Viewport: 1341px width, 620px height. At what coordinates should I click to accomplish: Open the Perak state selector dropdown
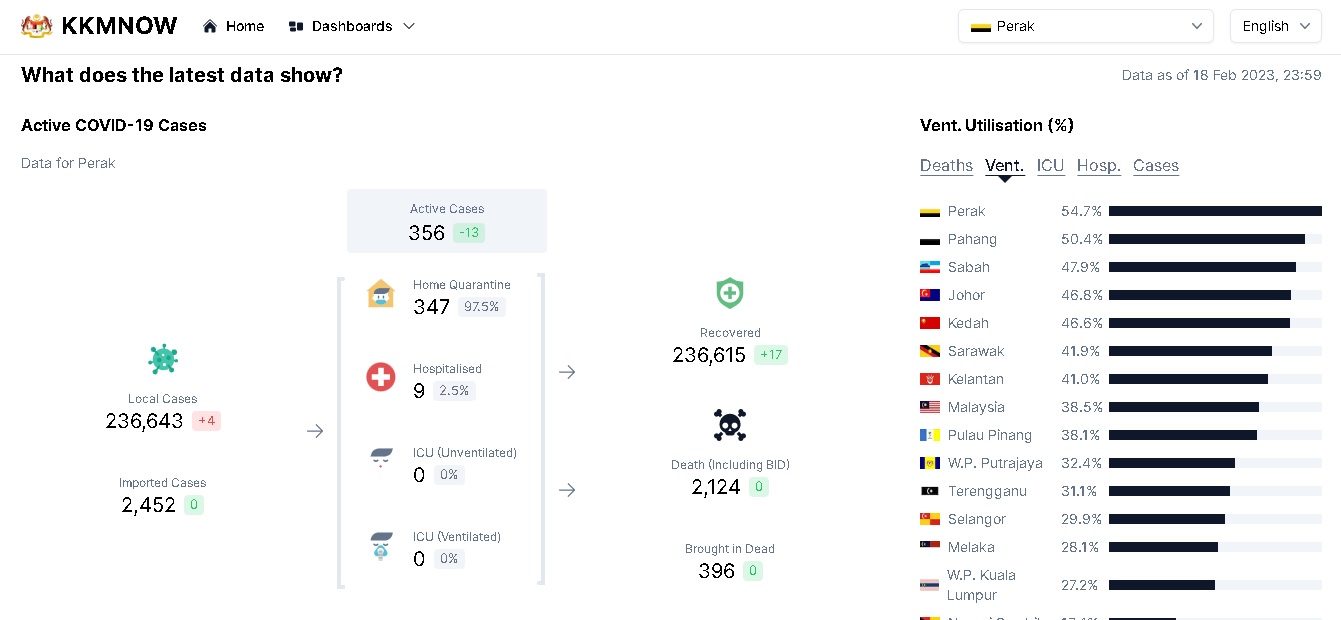[1085, 26]
